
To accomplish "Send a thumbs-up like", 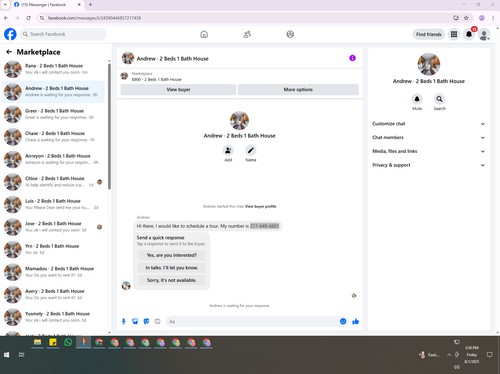I will click(356, 321).
